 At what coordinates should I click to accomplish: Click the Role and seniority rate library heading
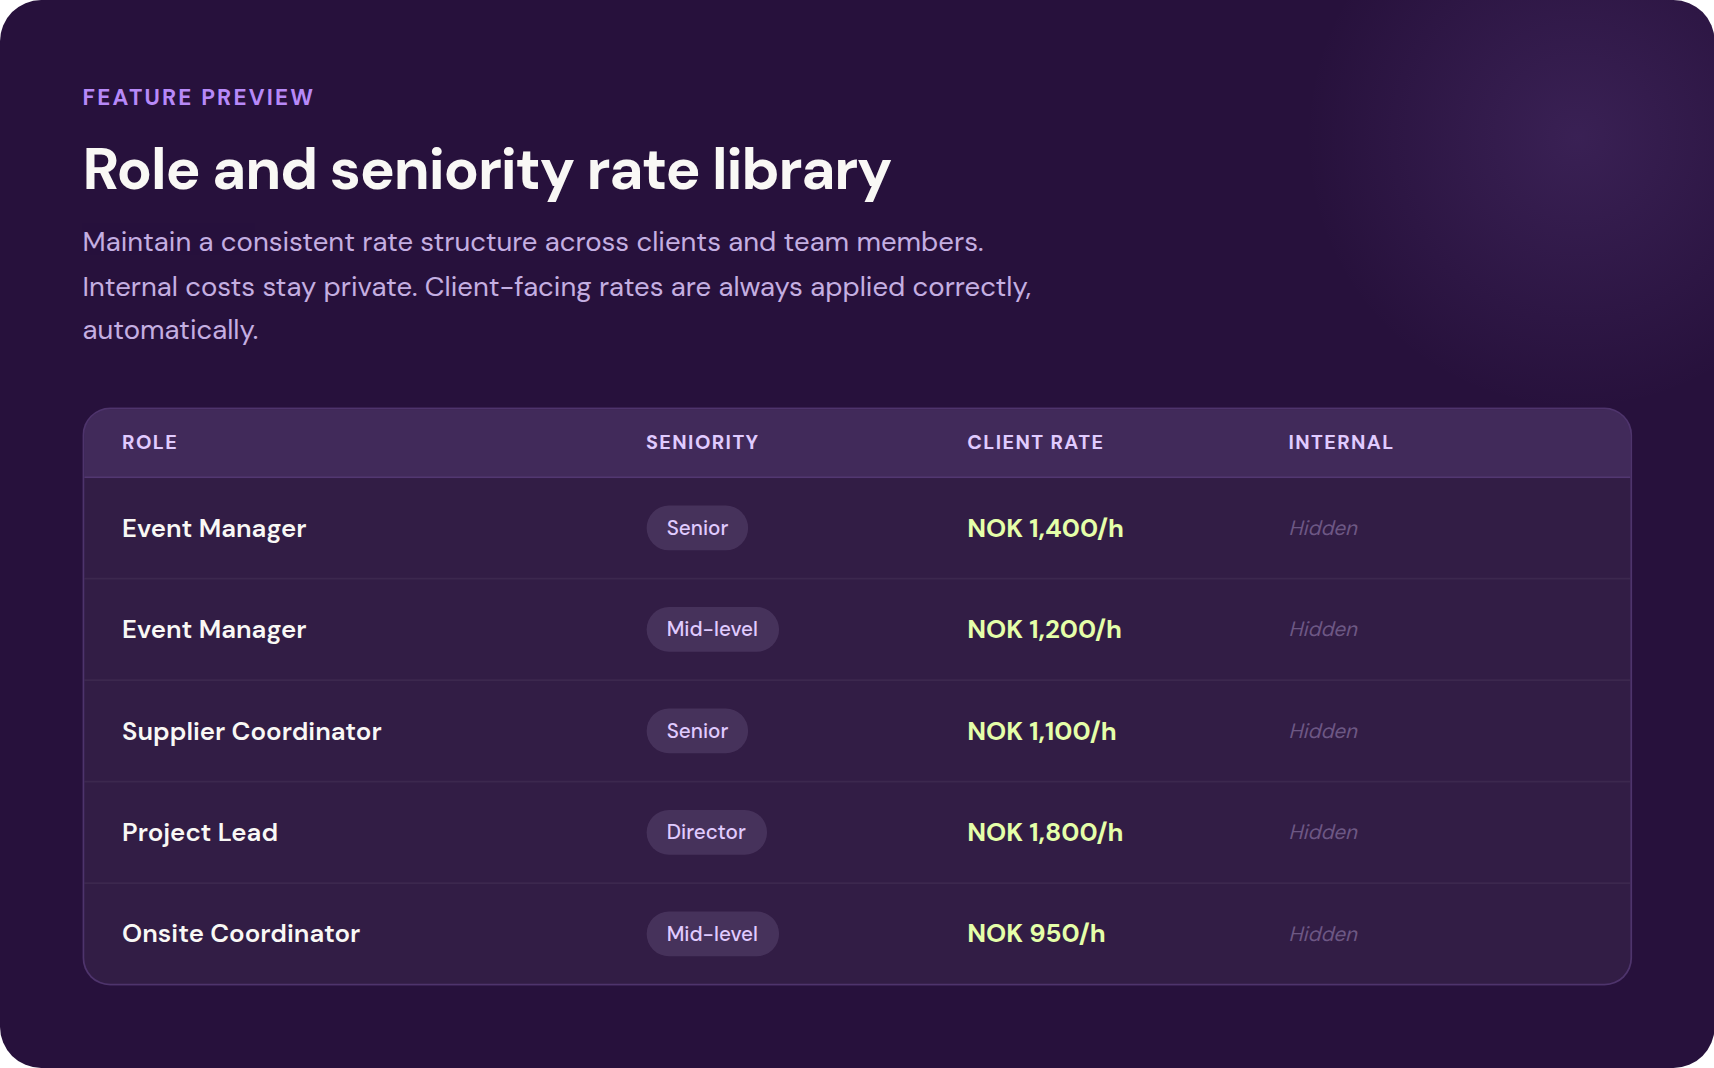pos(487,170)
